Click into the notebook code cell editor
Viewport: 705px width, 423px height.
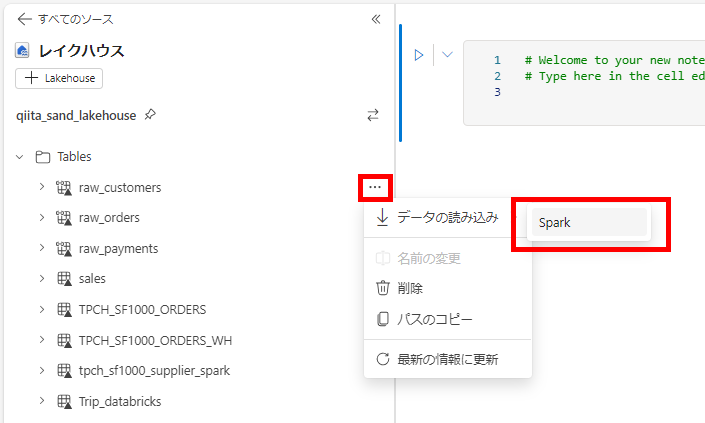pos(585,83)
